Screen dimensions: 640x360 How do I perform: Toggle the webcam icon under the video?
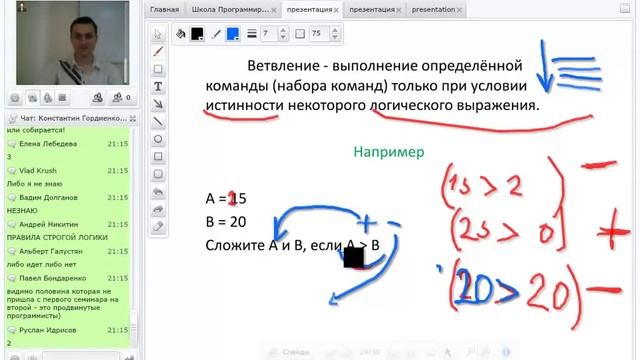32,98
